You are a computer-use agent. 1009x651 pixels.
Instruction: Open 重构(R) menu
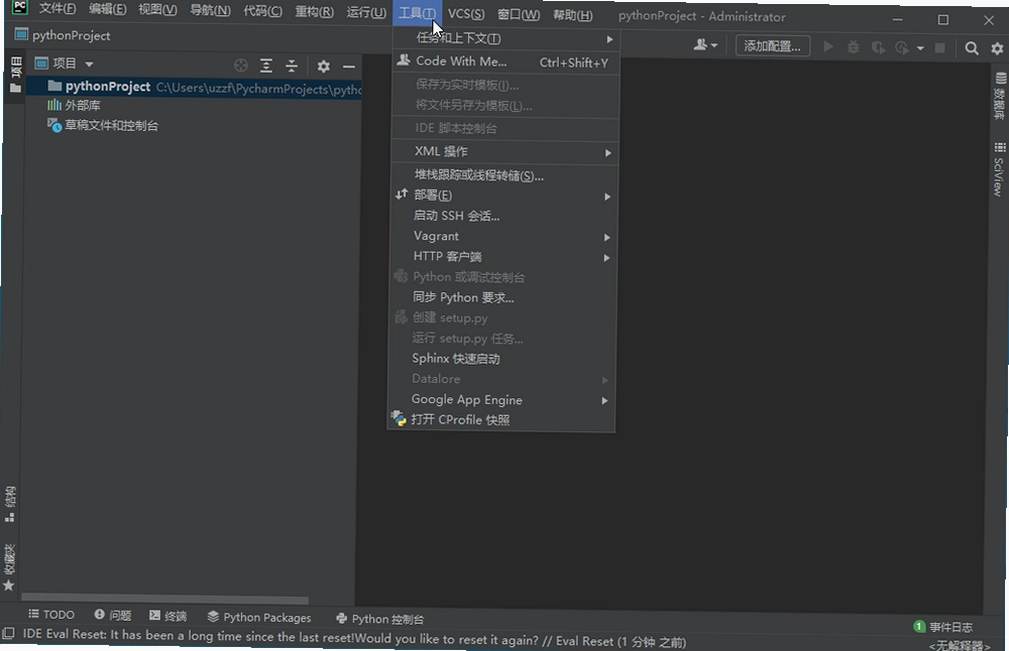pos(314,12)
